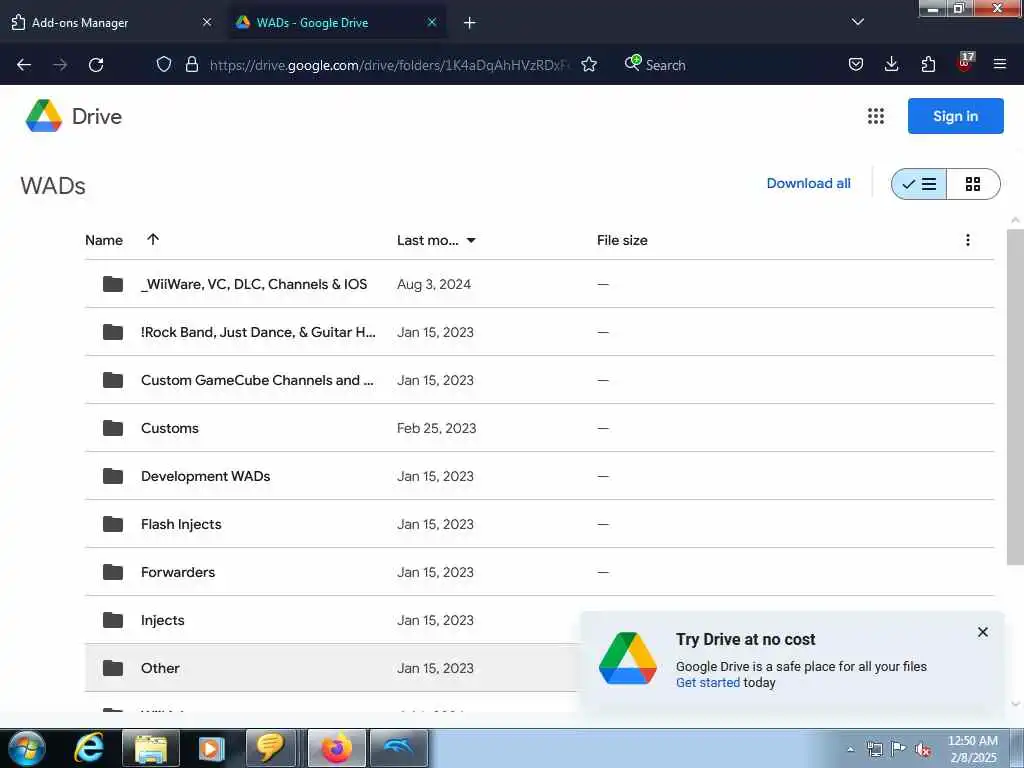This screenshot has height=768, width=1024.
Task: Open the Other folder
Action: [332, 668]
